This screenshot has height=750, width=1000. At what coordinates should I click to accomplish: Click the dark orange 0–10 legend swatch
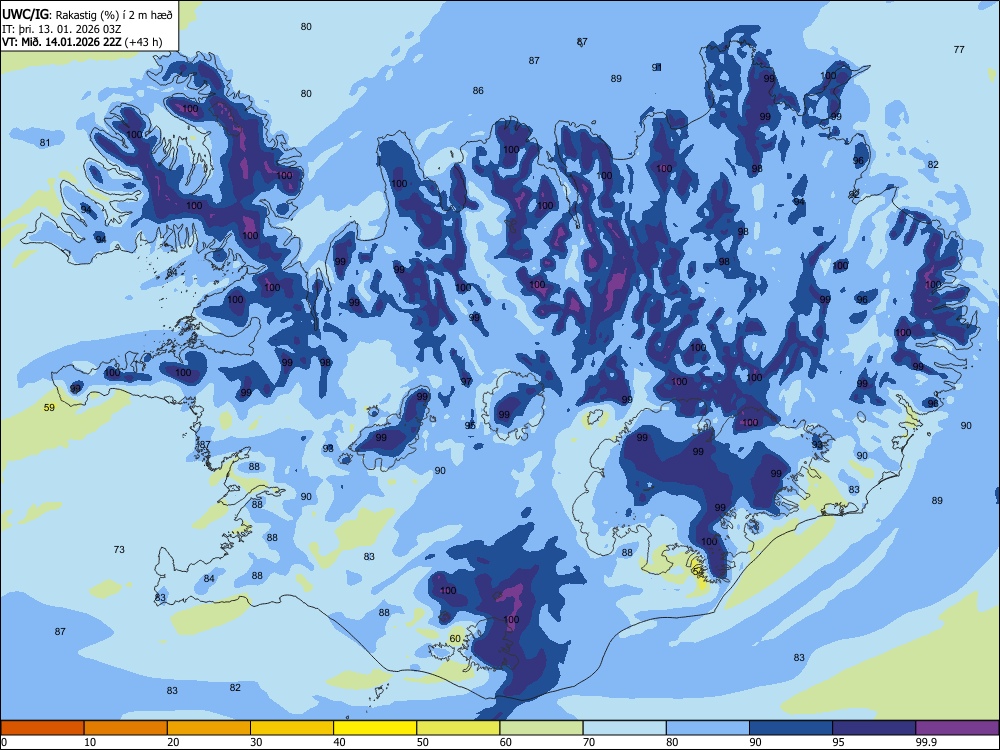(x=42, y=728)
